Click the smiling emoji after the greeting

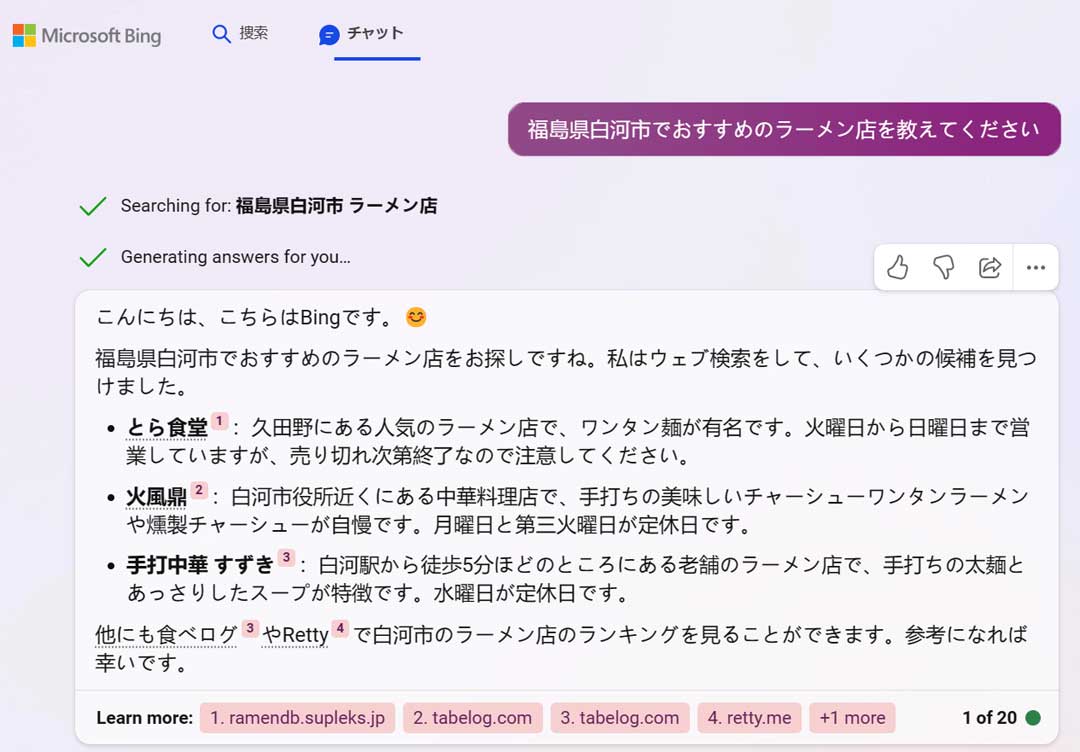click(x=416, y=317)
